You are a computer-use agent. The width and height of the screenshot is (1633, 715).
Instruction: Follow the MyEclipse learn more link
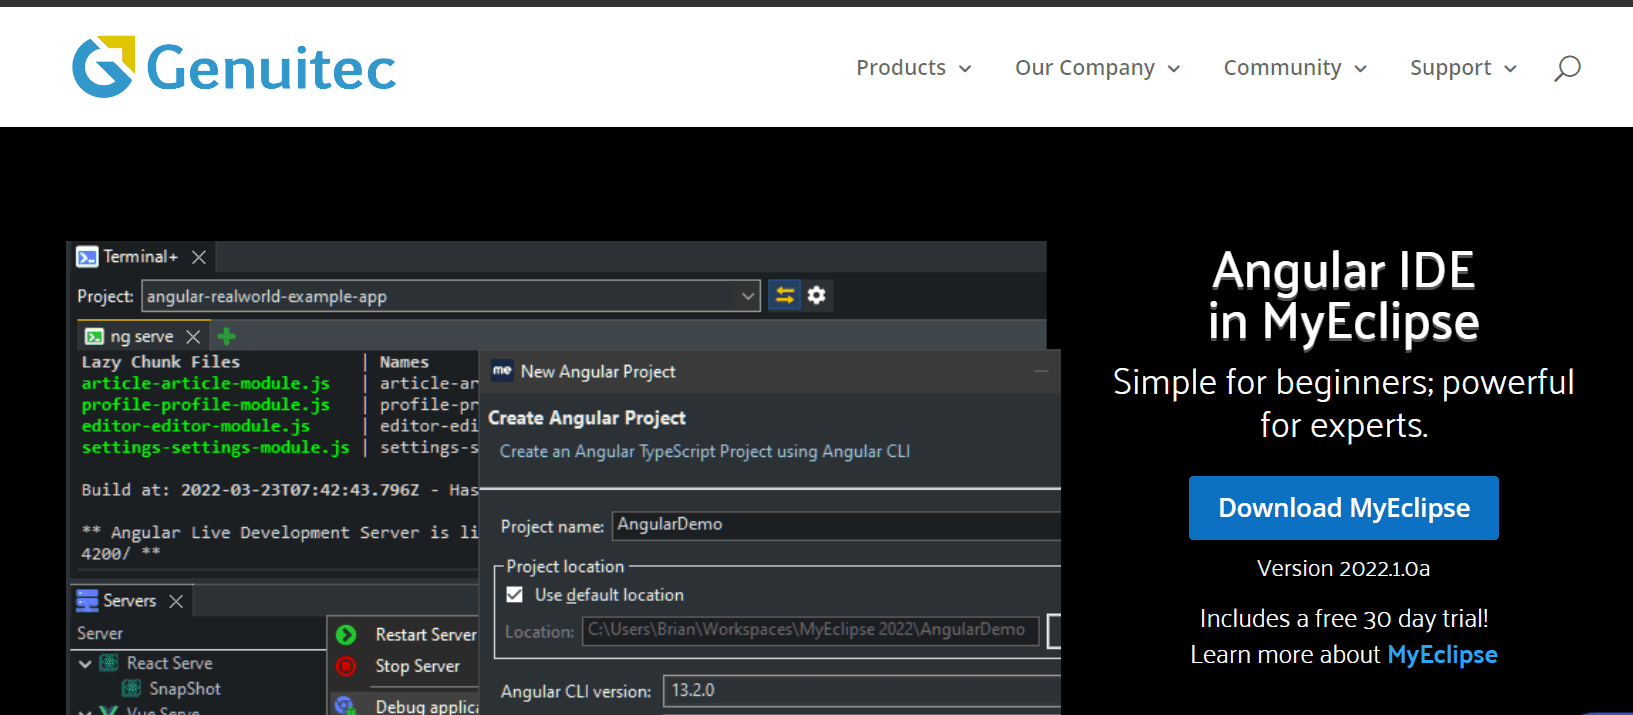pyautogui.click(x=1443, y=655)
